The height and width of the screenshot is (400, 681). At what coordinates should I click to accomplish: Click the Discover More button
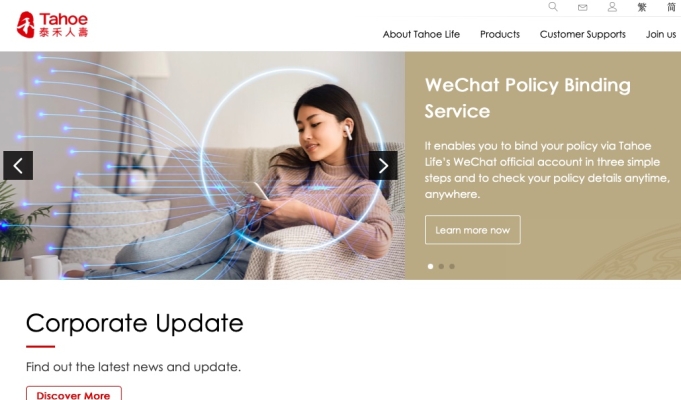(73, 395)
